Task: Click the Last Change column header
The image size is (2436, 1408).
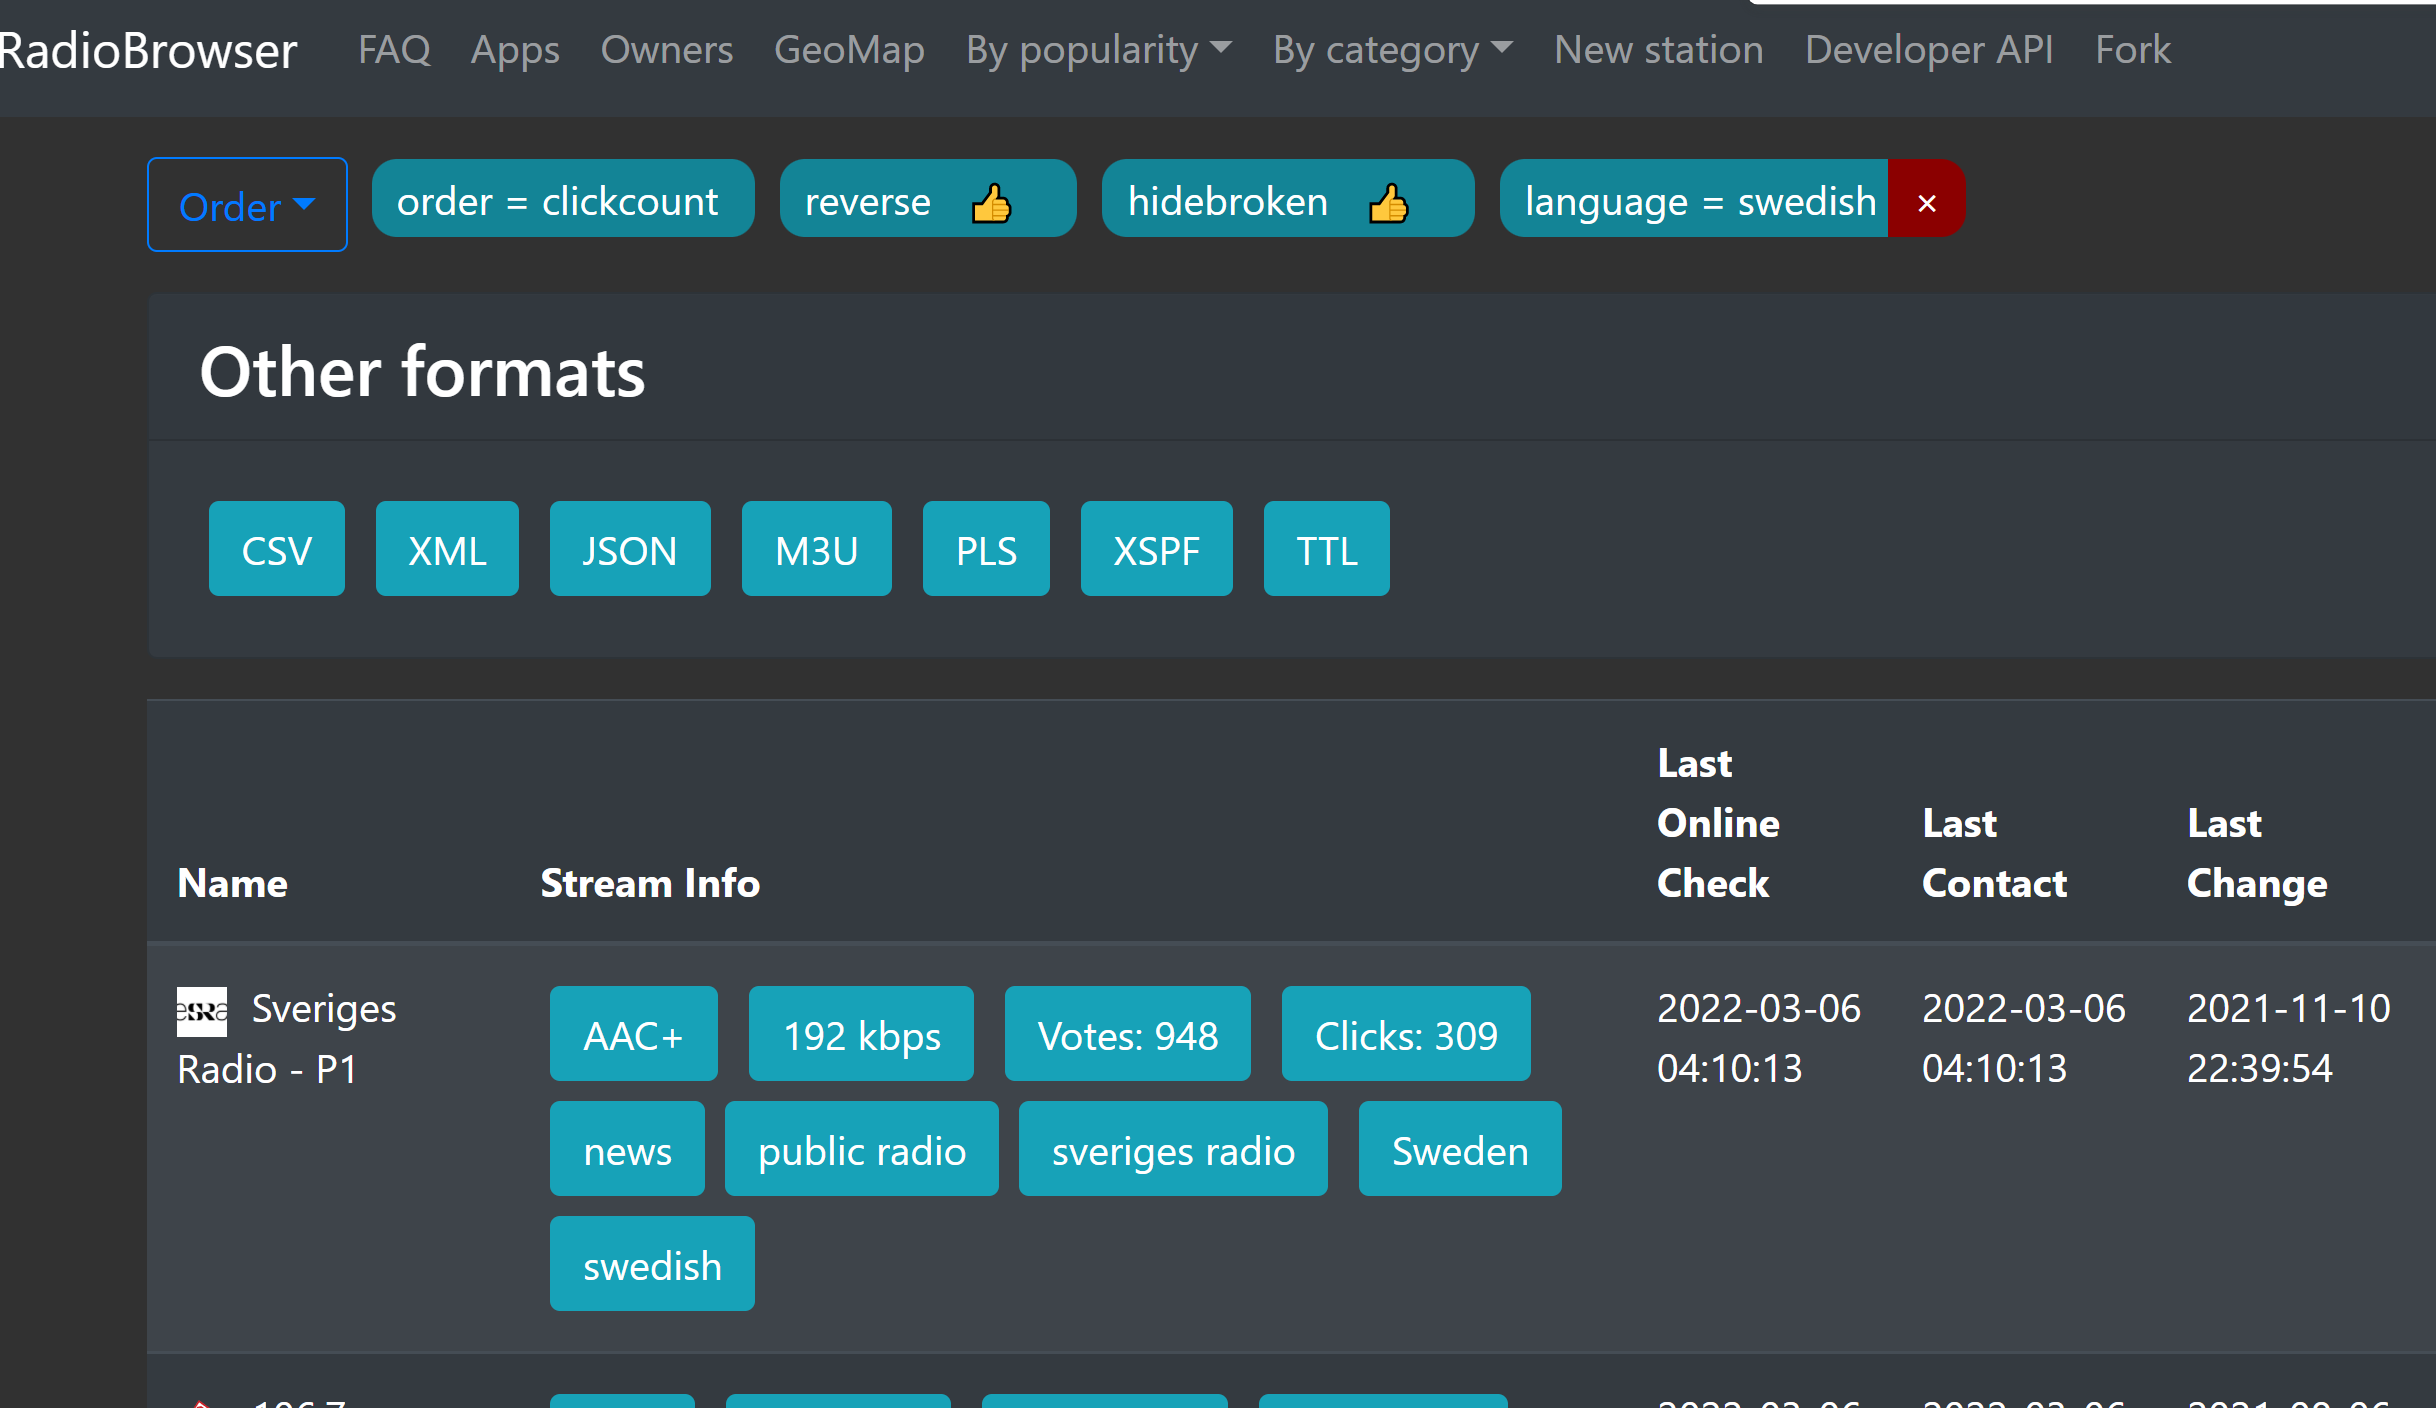Action: click(x=2257, y=853)
